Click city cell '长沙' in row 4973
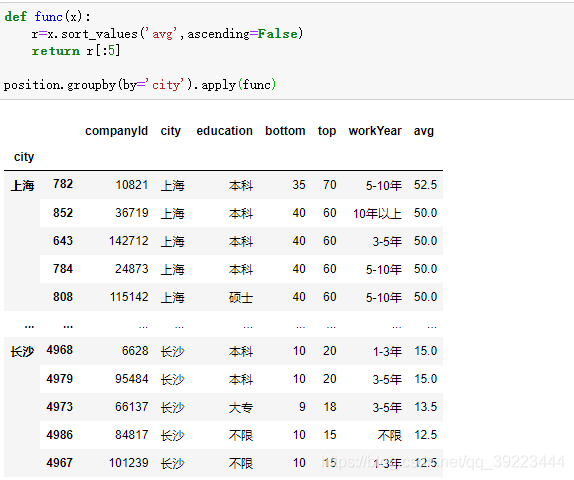 (x=172, y=408)
